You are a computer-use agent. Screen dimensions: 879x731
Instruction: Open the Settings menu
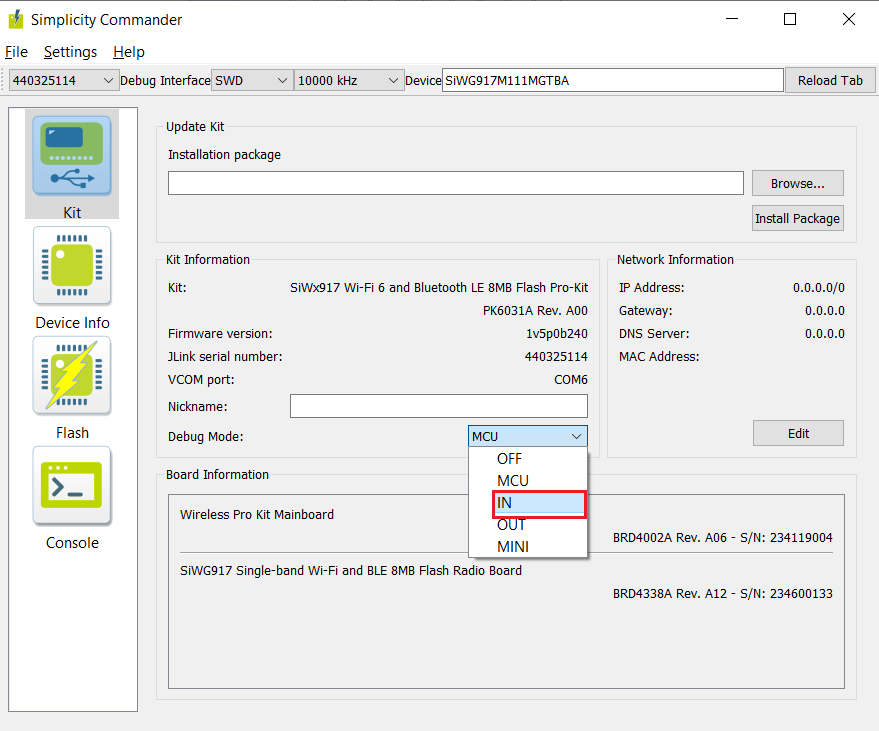(70, 52)
